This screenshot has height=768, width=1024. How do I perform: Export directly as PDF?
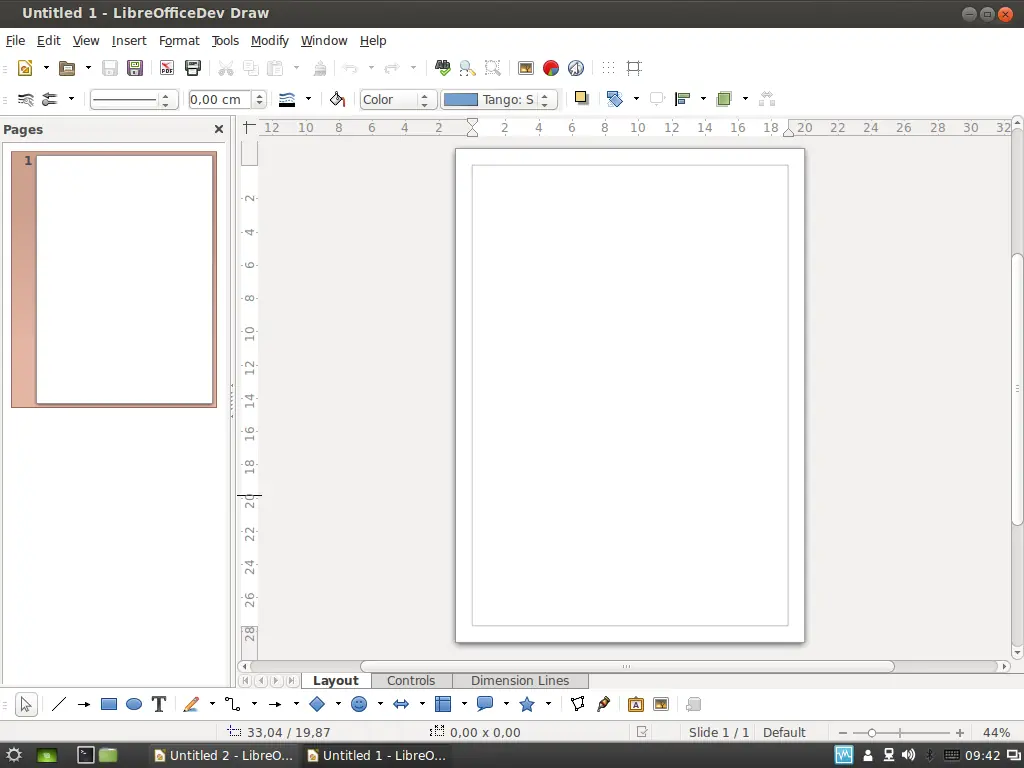pos(167,68)
